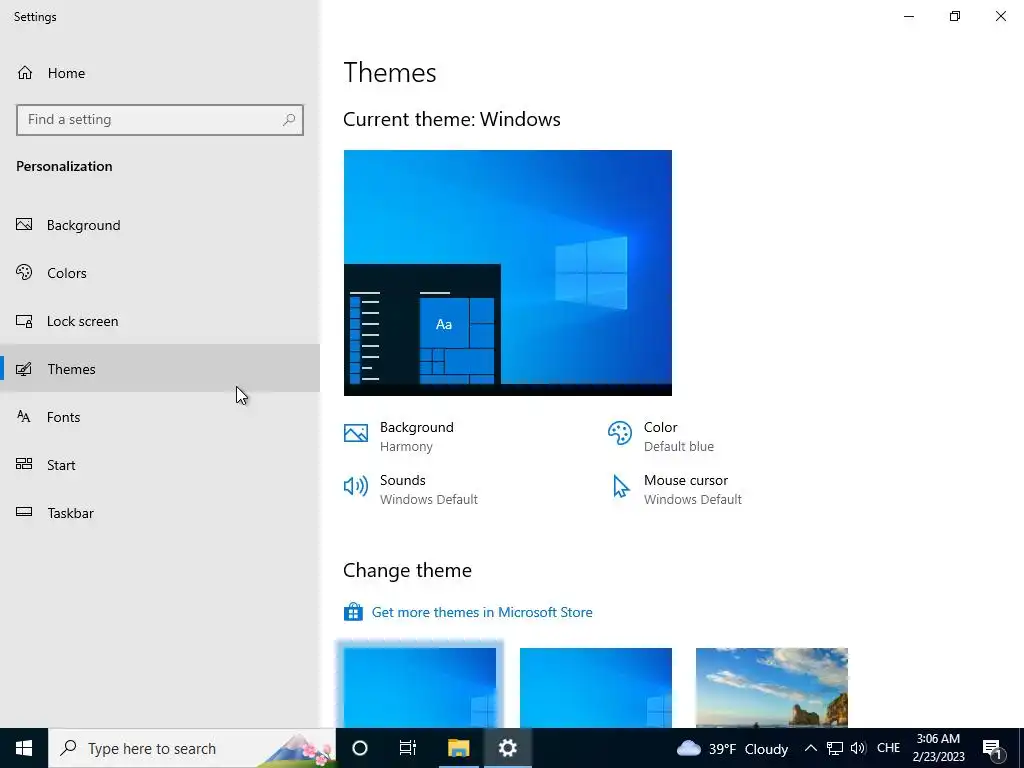Click the CHE language indicator
The image size is (1024, 768).
pyautogui.click(x=888, y=748)
